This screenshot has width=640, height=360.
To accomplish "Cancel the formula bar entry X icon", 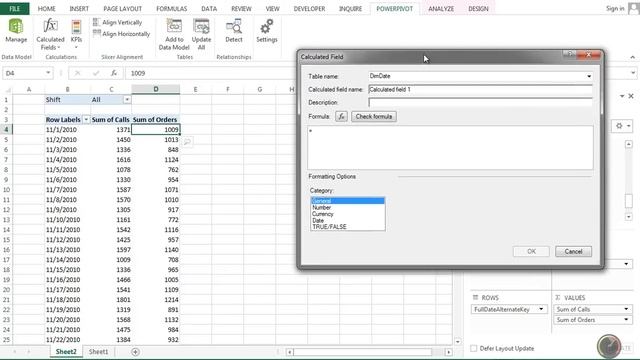I will pos(78,73).
